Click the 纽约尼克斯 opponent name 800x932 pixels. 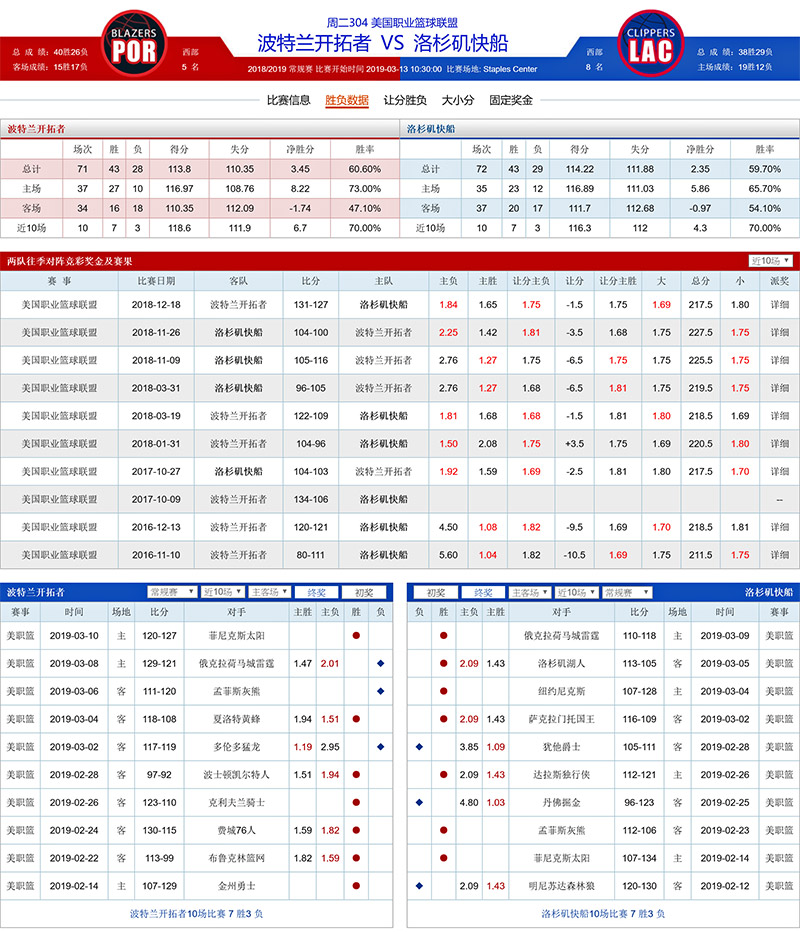(x=561, y=691)
